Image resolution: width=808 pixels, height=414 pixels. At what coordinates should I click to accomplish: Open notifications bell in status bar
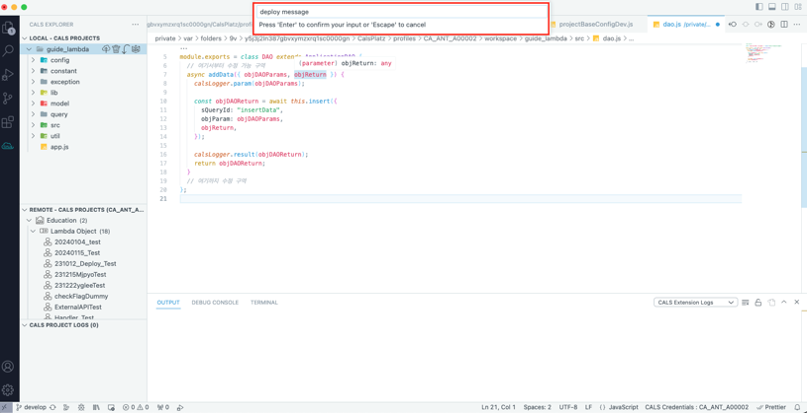point(798,407)
